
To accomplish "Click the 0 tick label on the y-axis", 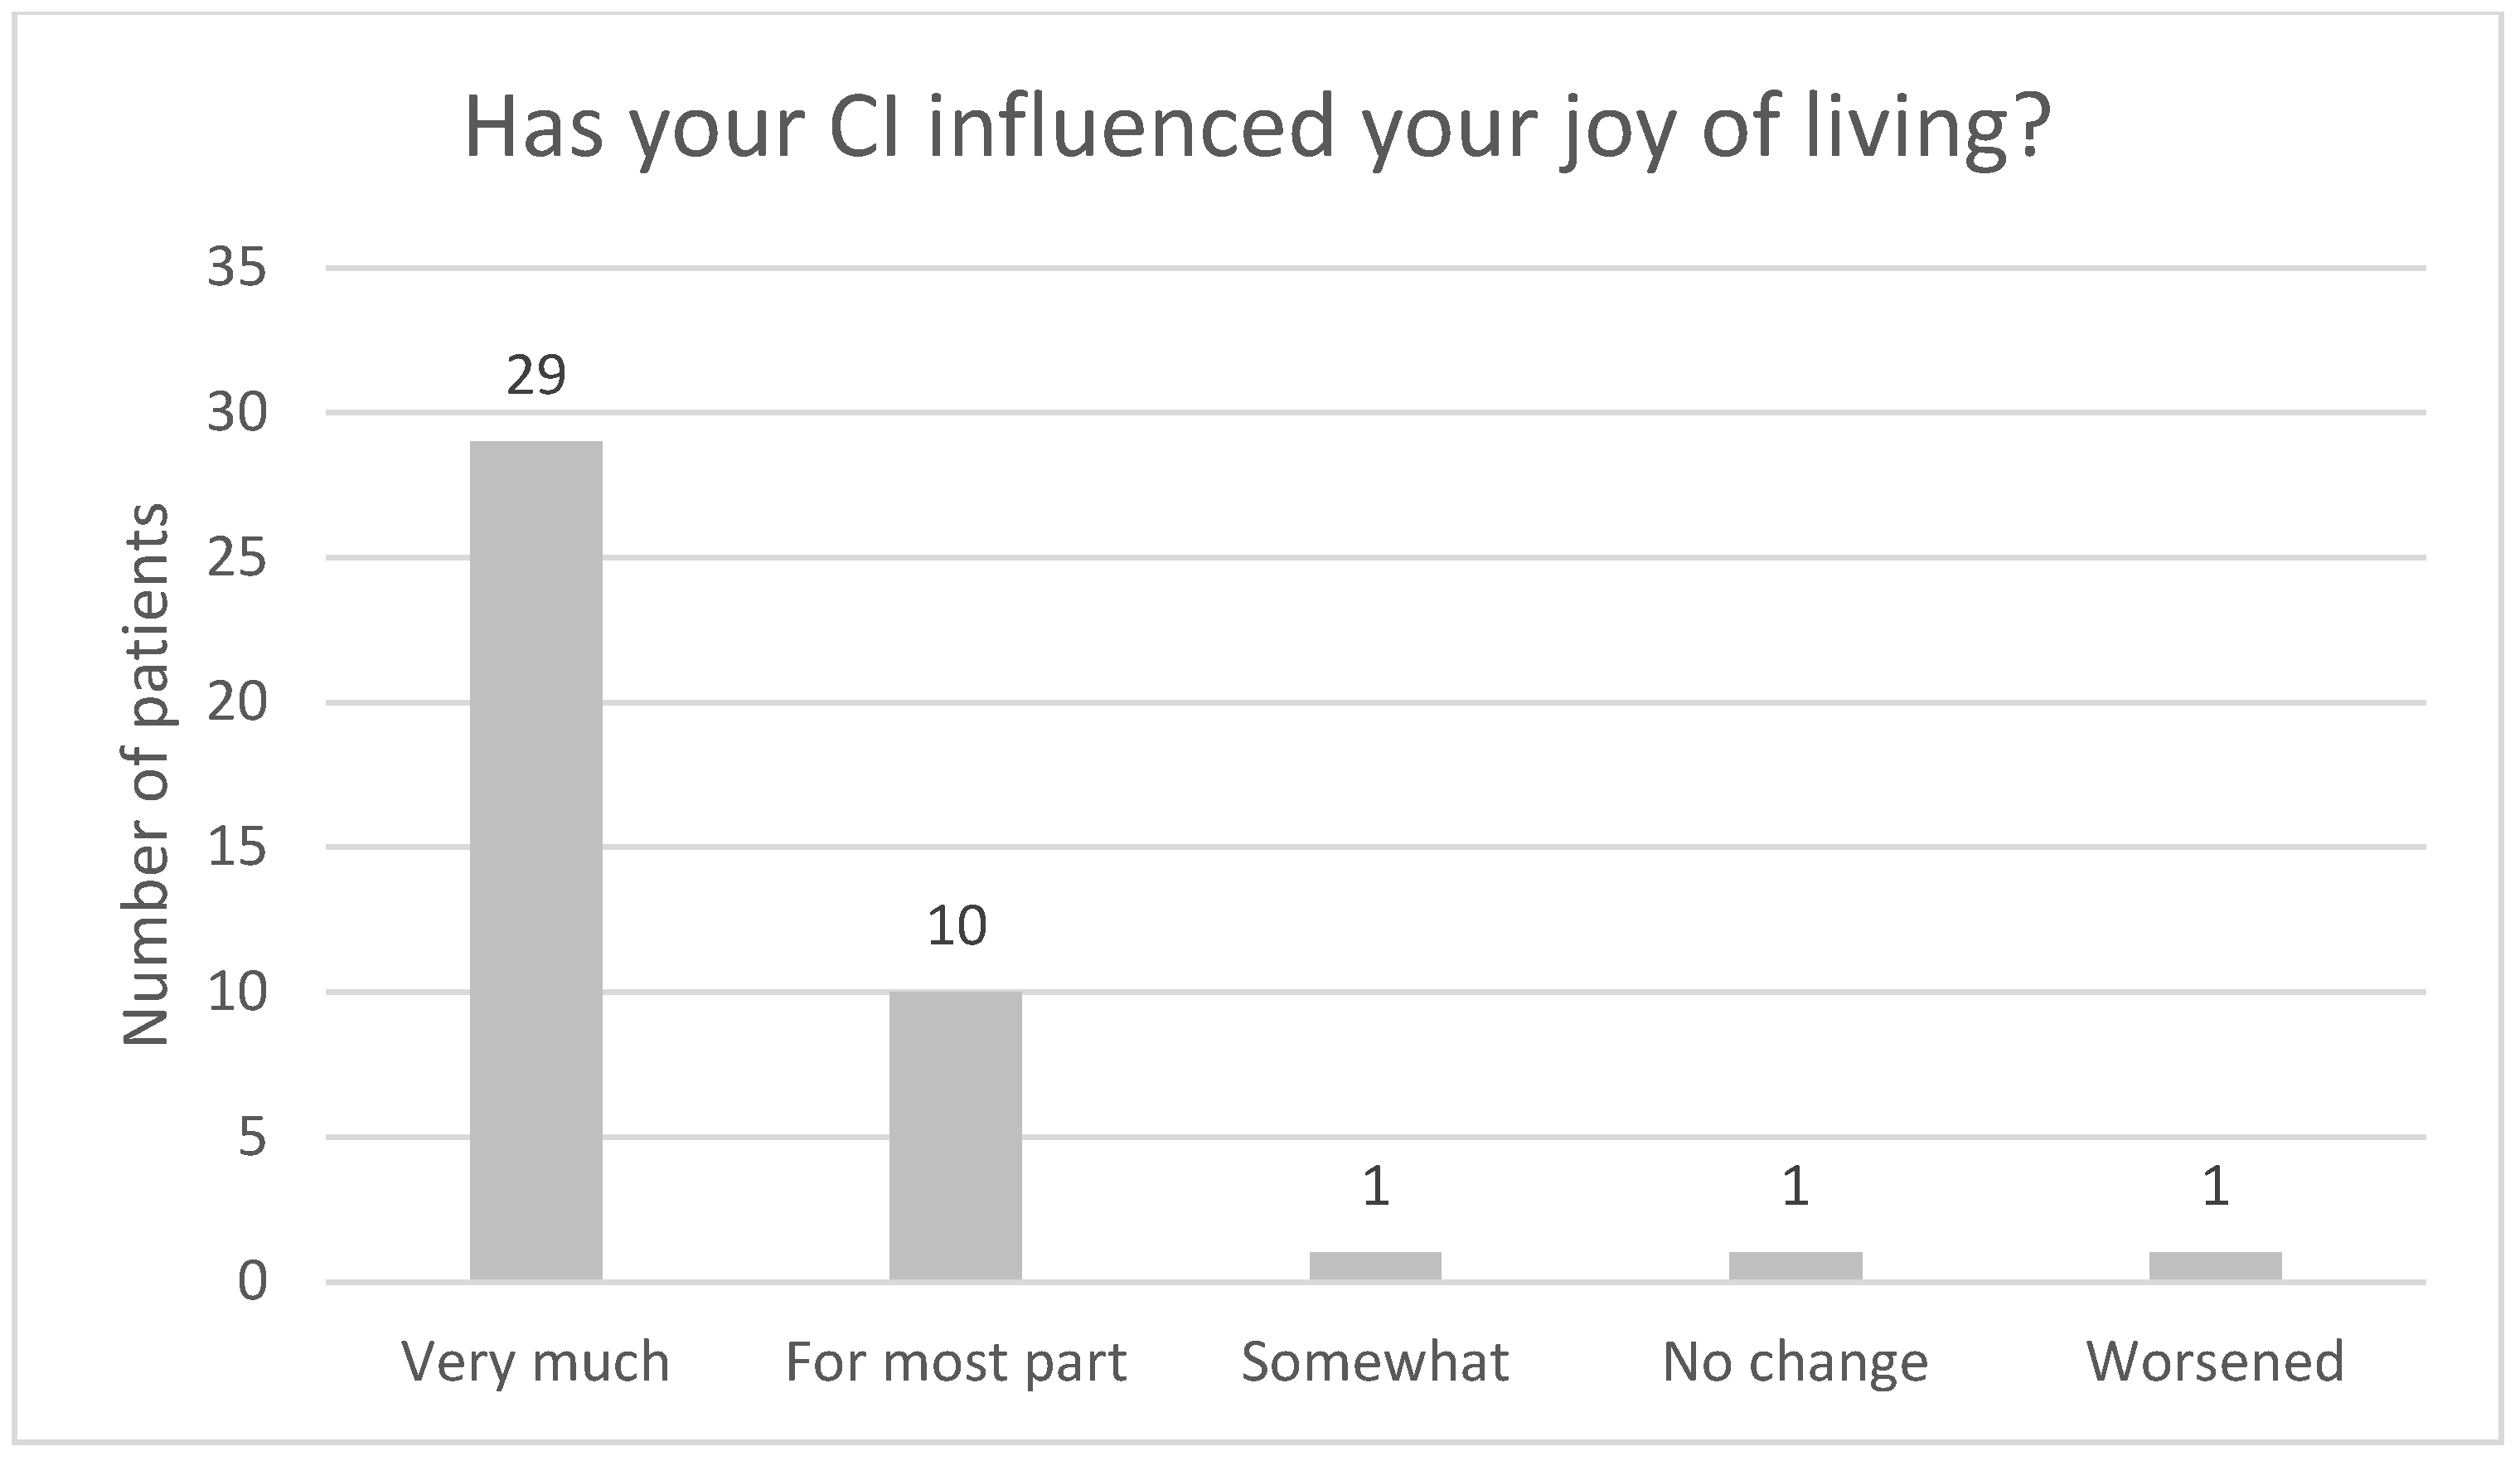I will 252,1283.
